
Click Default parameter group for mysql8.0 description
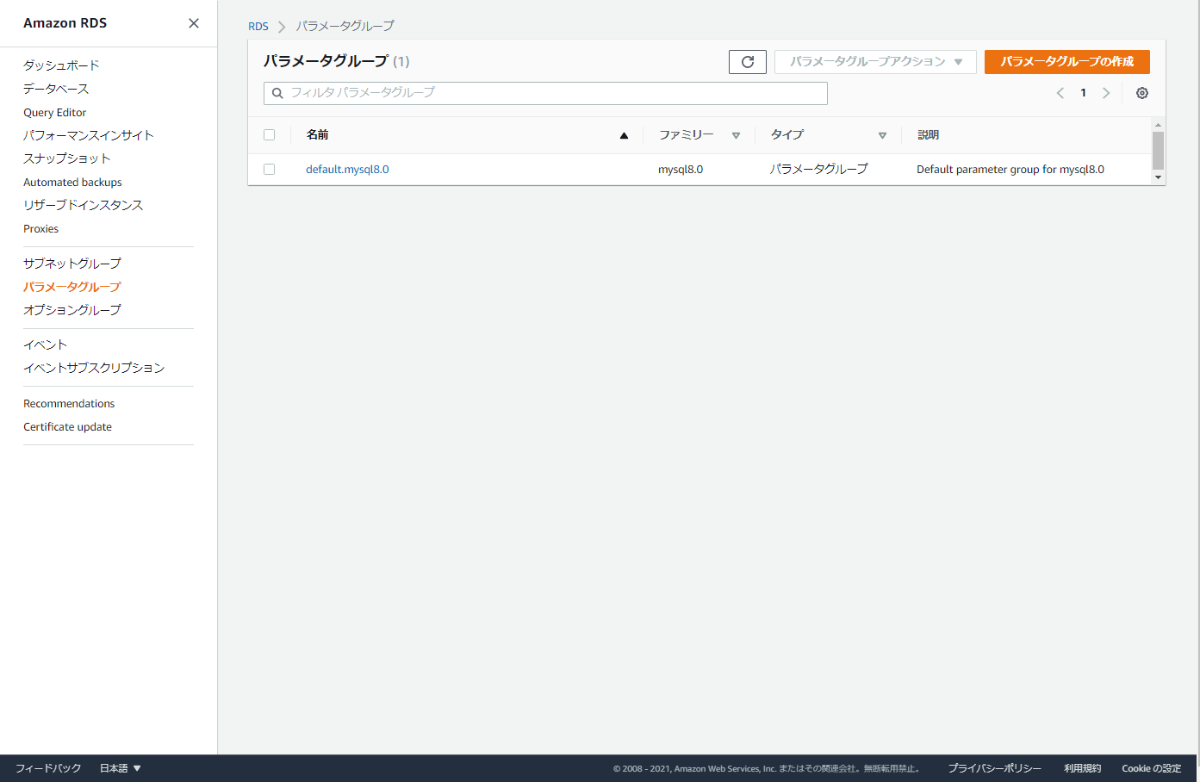click(x=1010, y=169)
